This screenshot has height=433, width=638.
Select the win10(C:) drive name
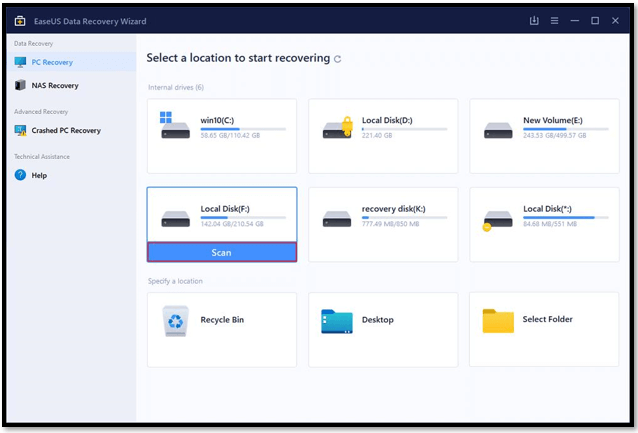pyautogui.click(x=217, y=120)
